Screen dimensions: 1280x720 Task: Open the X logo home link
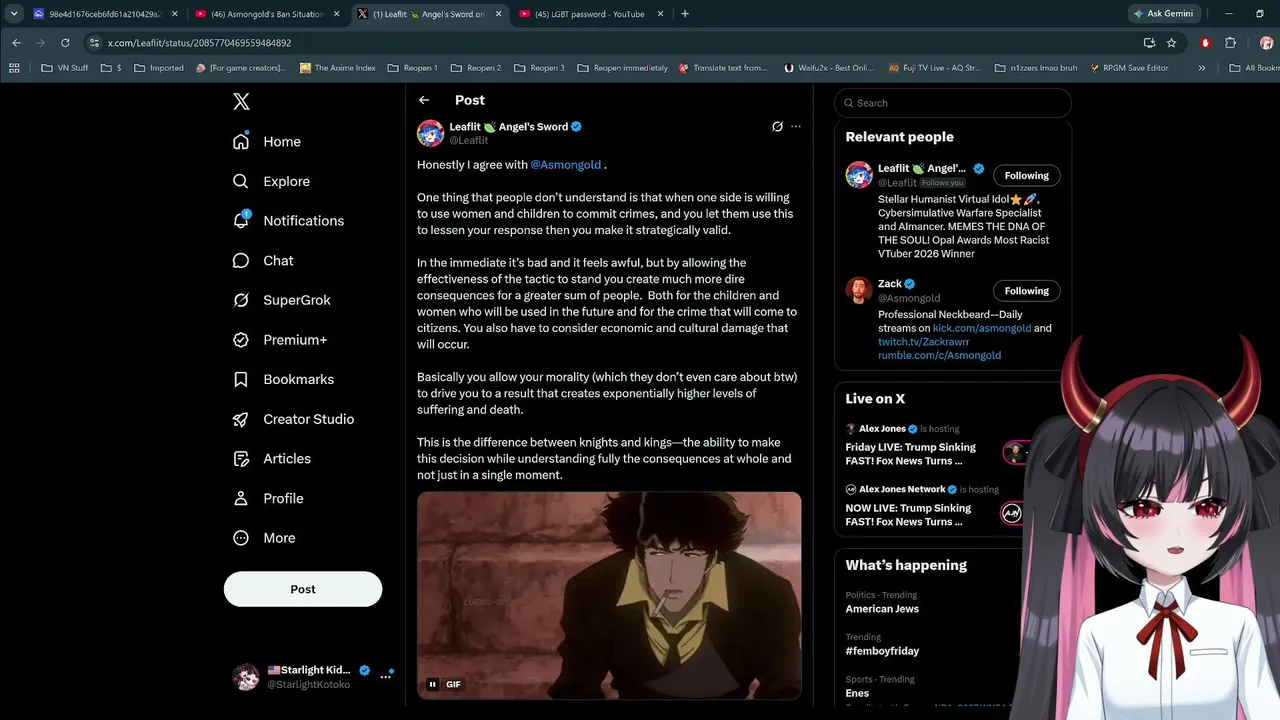point(241,102)
